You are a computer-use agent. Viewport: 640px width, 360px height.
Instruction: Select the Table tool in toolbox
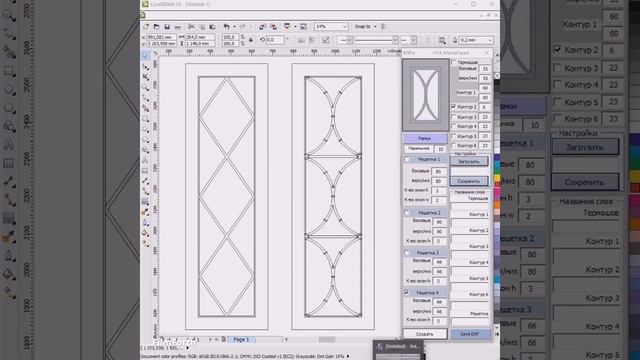coord(145,171)
